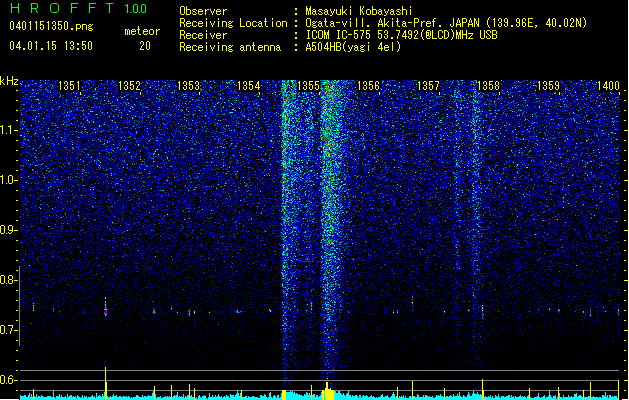Click the 1353 time marker
629x400 pixels.
click(189, 85)
